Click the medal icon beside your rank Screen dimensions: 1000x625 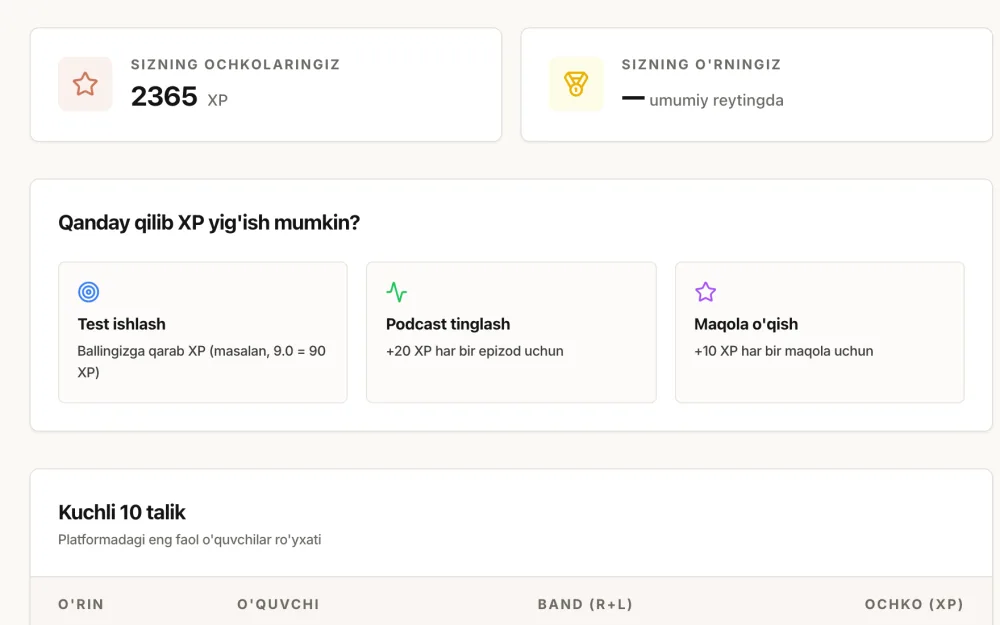pyautogui.click(x=576, y=84)
